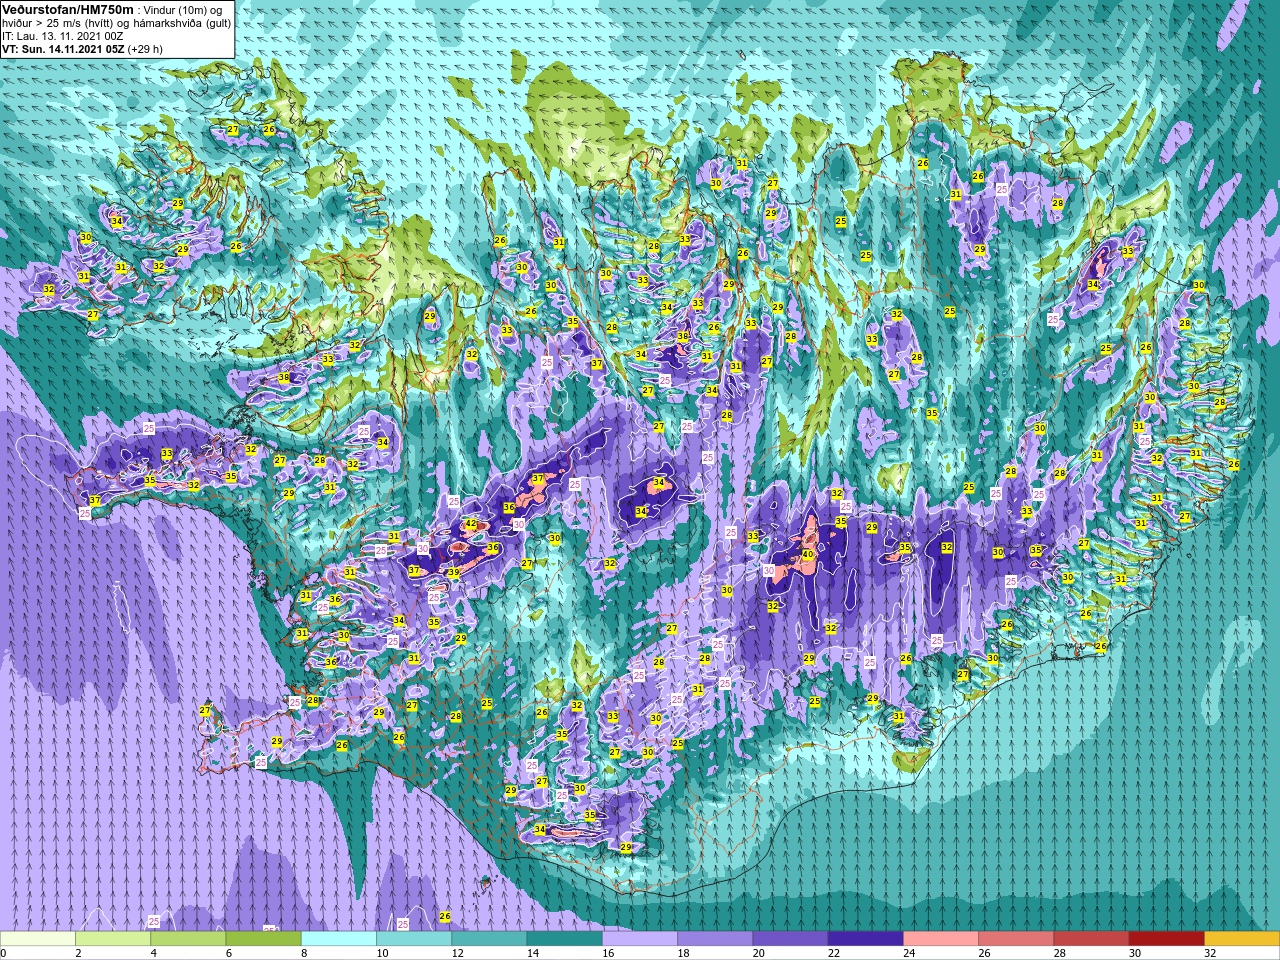Click the legend tick label '0'
This screenshot has width=1280, height=960.
3,953
